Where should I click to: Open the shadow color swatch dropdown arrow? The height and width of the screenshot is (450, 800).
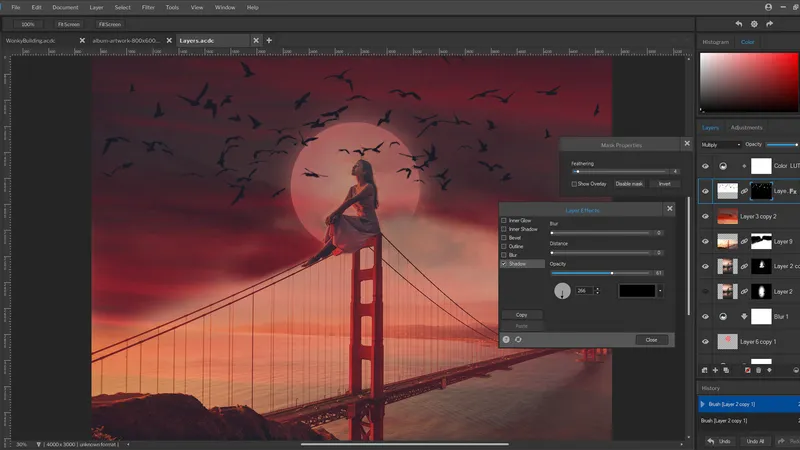[x=660, y=291]
